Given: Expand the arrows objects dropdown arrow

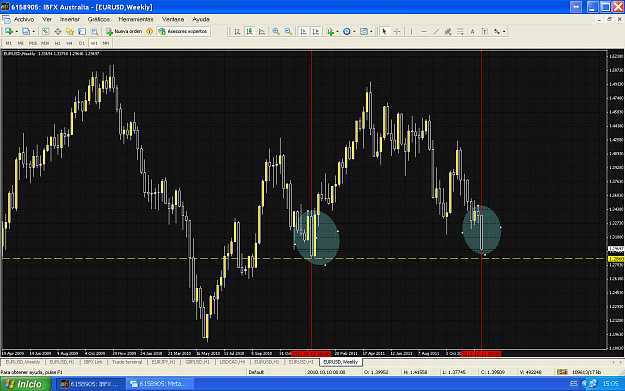Looking at the screenshot, I should [504, 31].
